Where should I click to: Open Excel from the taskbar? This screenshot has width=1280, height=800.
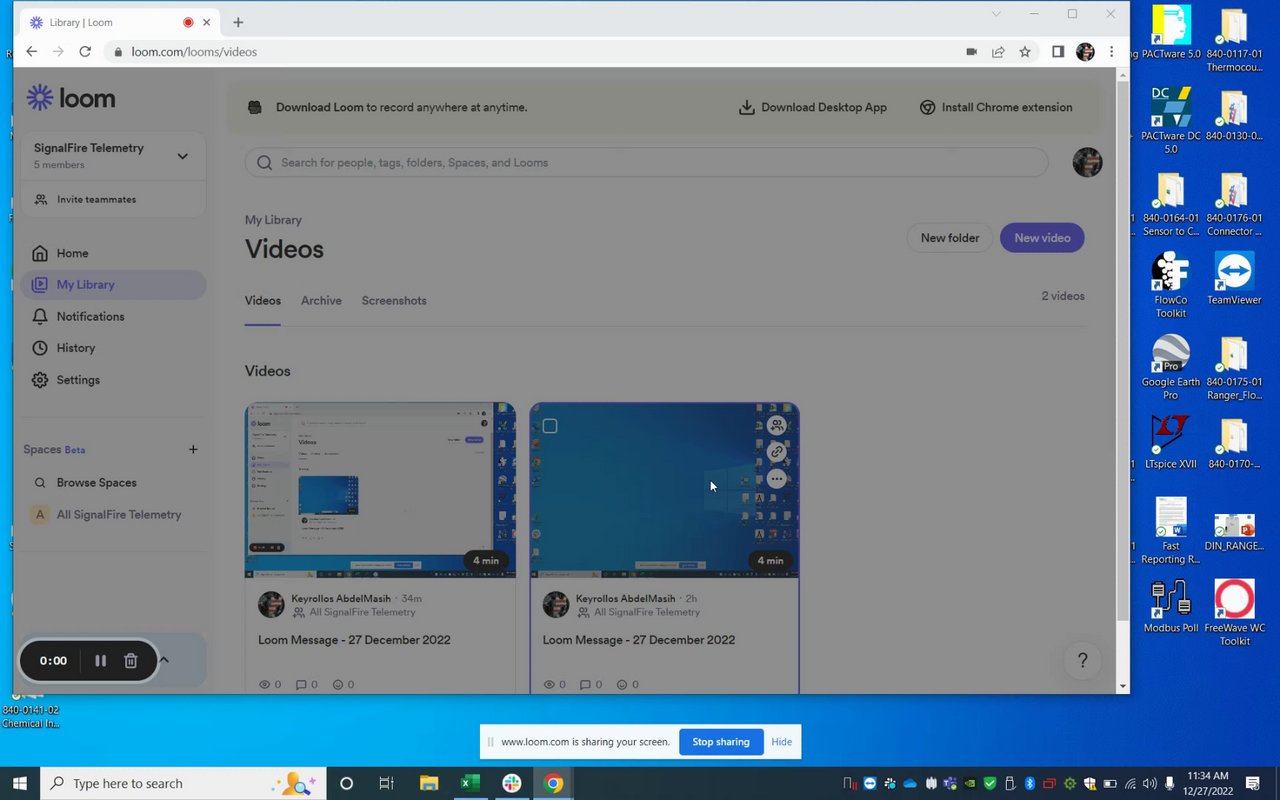point(470,783)
